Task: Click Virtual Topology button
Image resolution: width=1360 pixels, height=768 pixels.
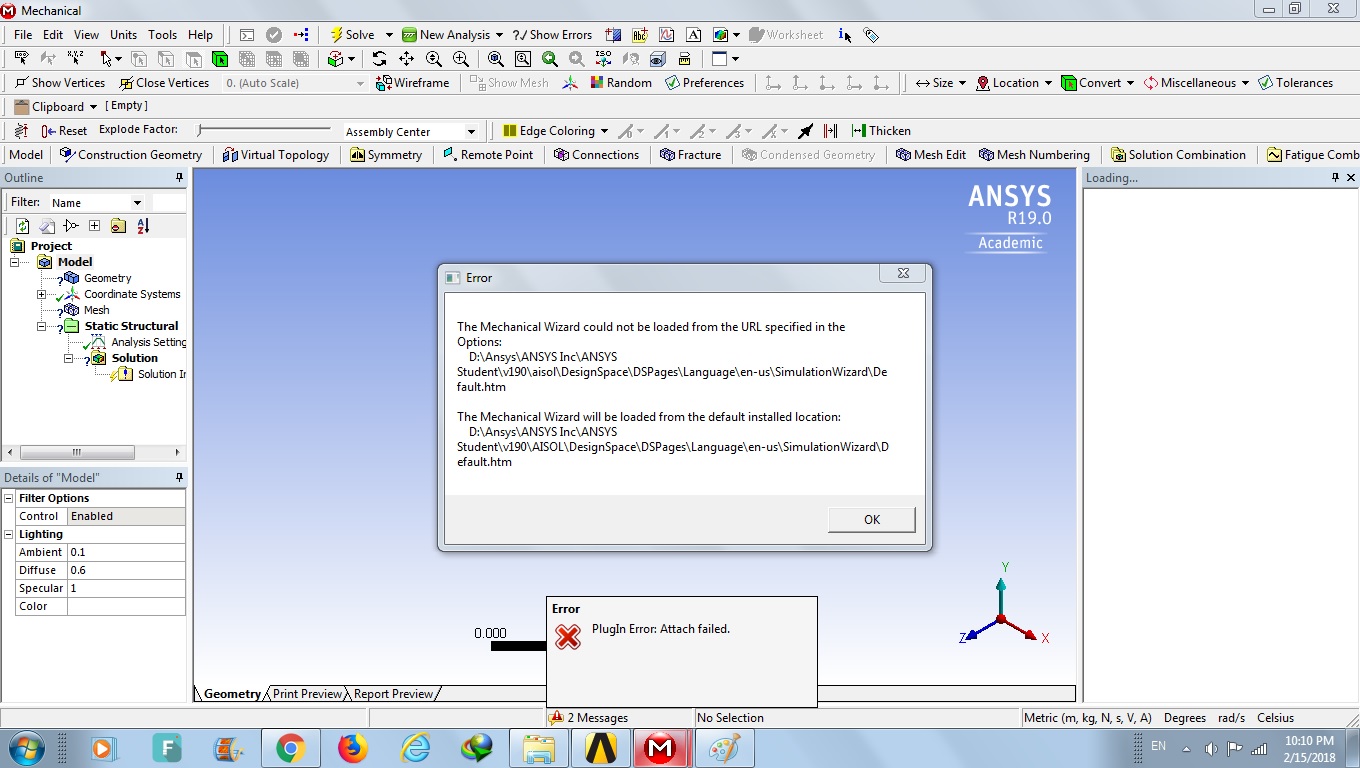Action: tap(276, 155)
